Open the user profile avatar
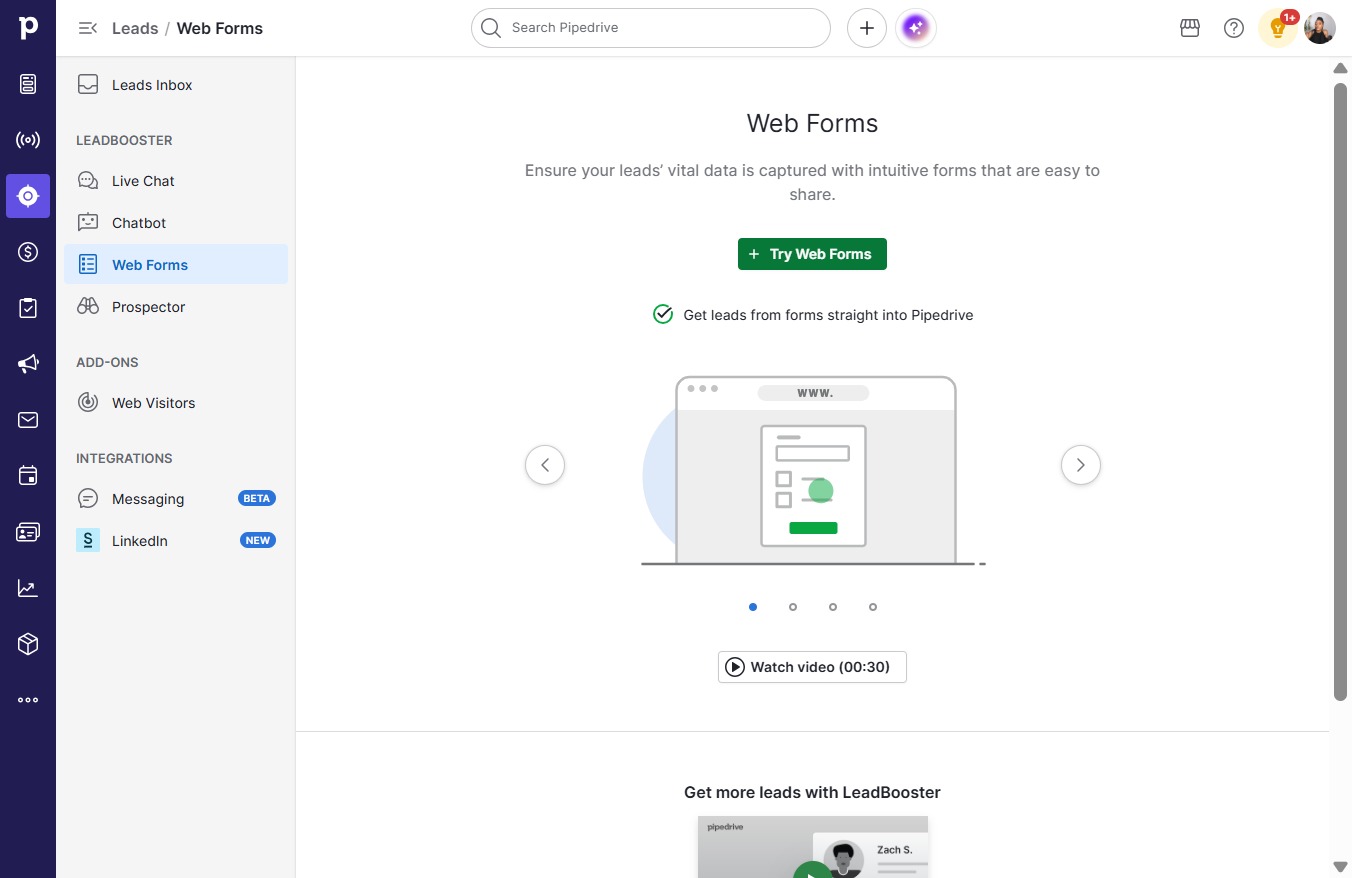Image resolution: width=1352 pixels, height=878 pixels. click(1320, 28)
